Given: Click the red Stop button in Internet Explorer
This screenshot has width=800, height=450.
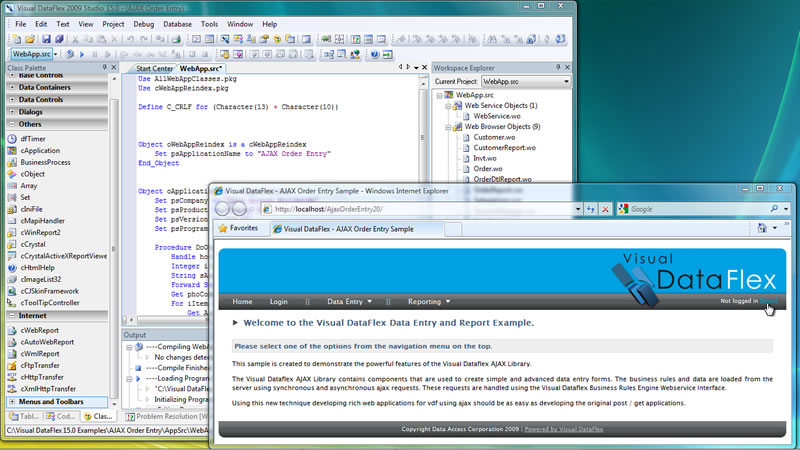Looking at the screenshot, I should coord(605,209).
